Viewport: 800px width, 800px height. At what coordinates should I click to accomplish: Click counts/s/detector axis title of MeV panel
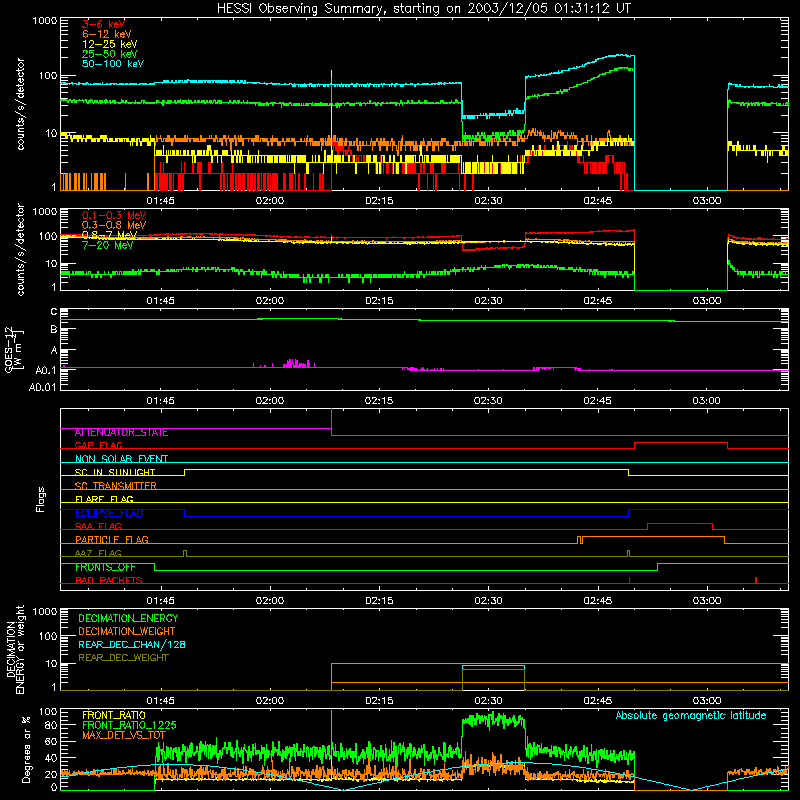pyautogui.click(x=20, y=249)
